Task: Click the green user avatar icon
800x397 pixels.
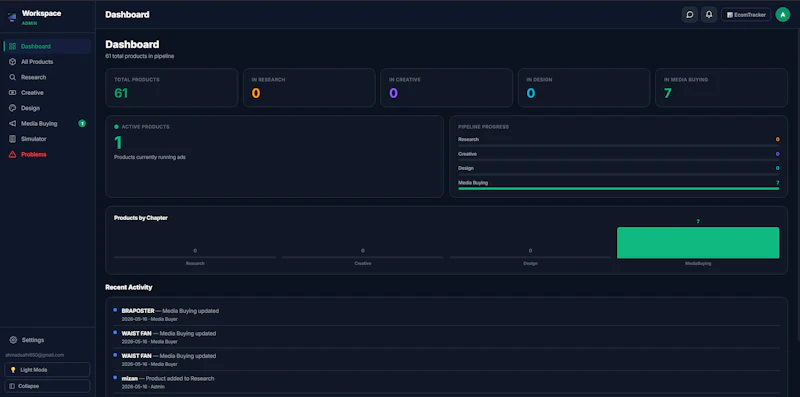Action: (x=783, y=15)
